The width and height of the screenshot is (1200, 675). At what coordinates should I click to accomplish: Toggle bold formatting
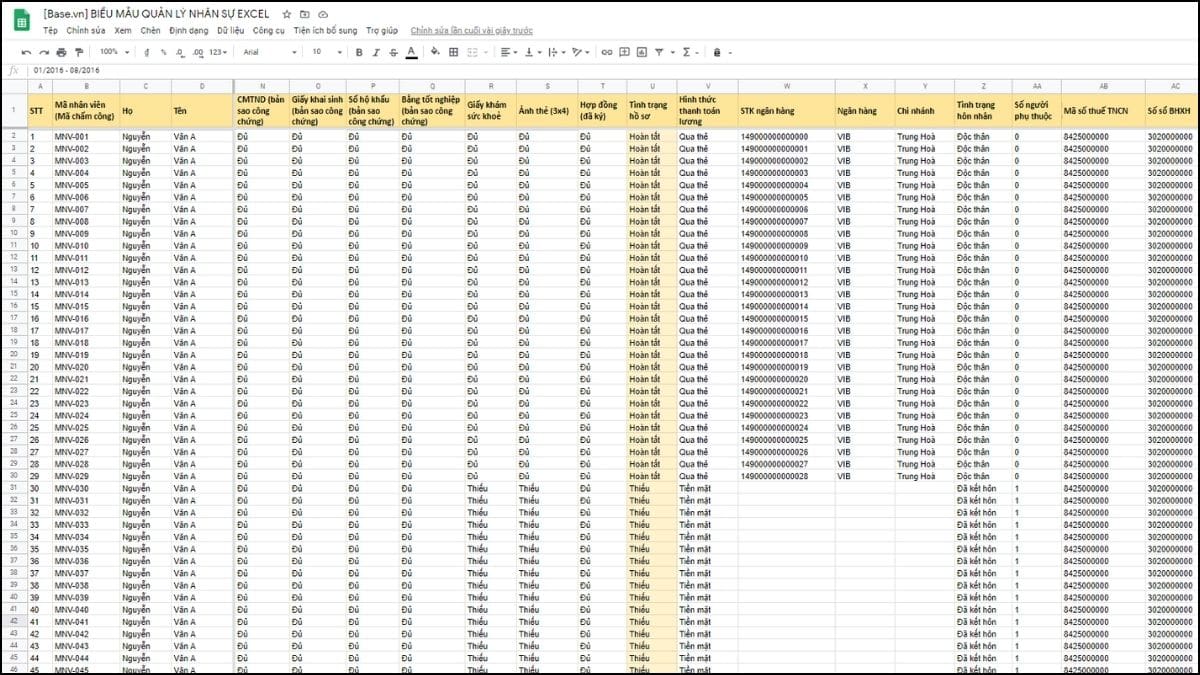point(357,52)
